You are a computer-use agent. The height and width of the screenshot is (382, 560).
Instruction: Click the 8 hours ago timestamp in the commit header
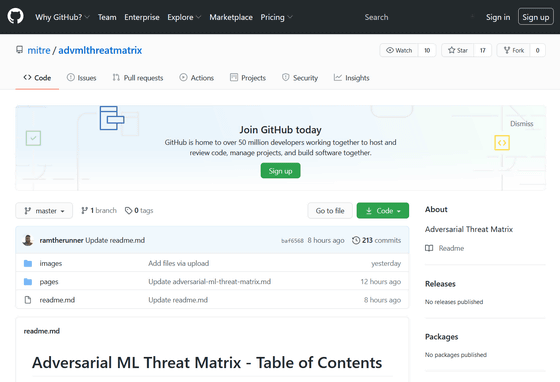326,240
